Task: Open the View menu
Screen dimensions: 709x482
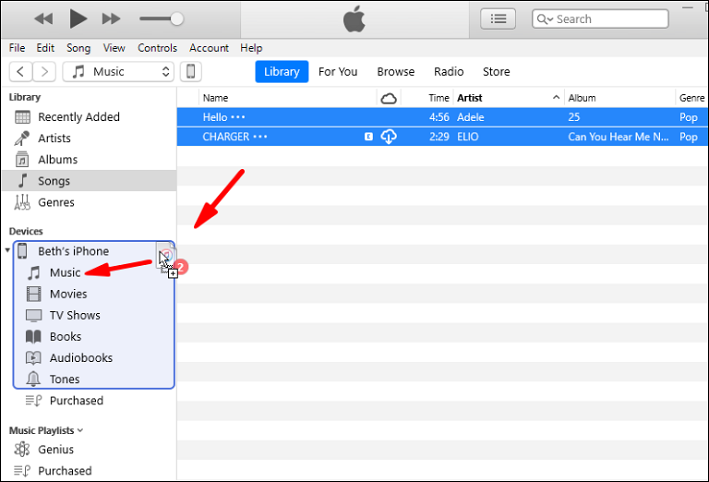Action: 114,48
